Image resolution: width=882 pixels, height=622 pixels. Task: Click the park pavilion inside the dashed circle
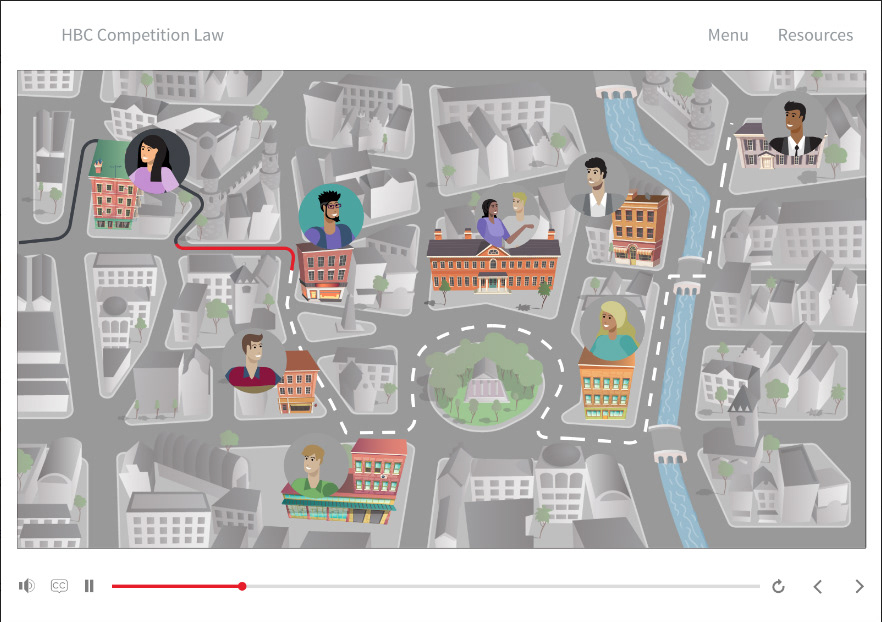485,381
